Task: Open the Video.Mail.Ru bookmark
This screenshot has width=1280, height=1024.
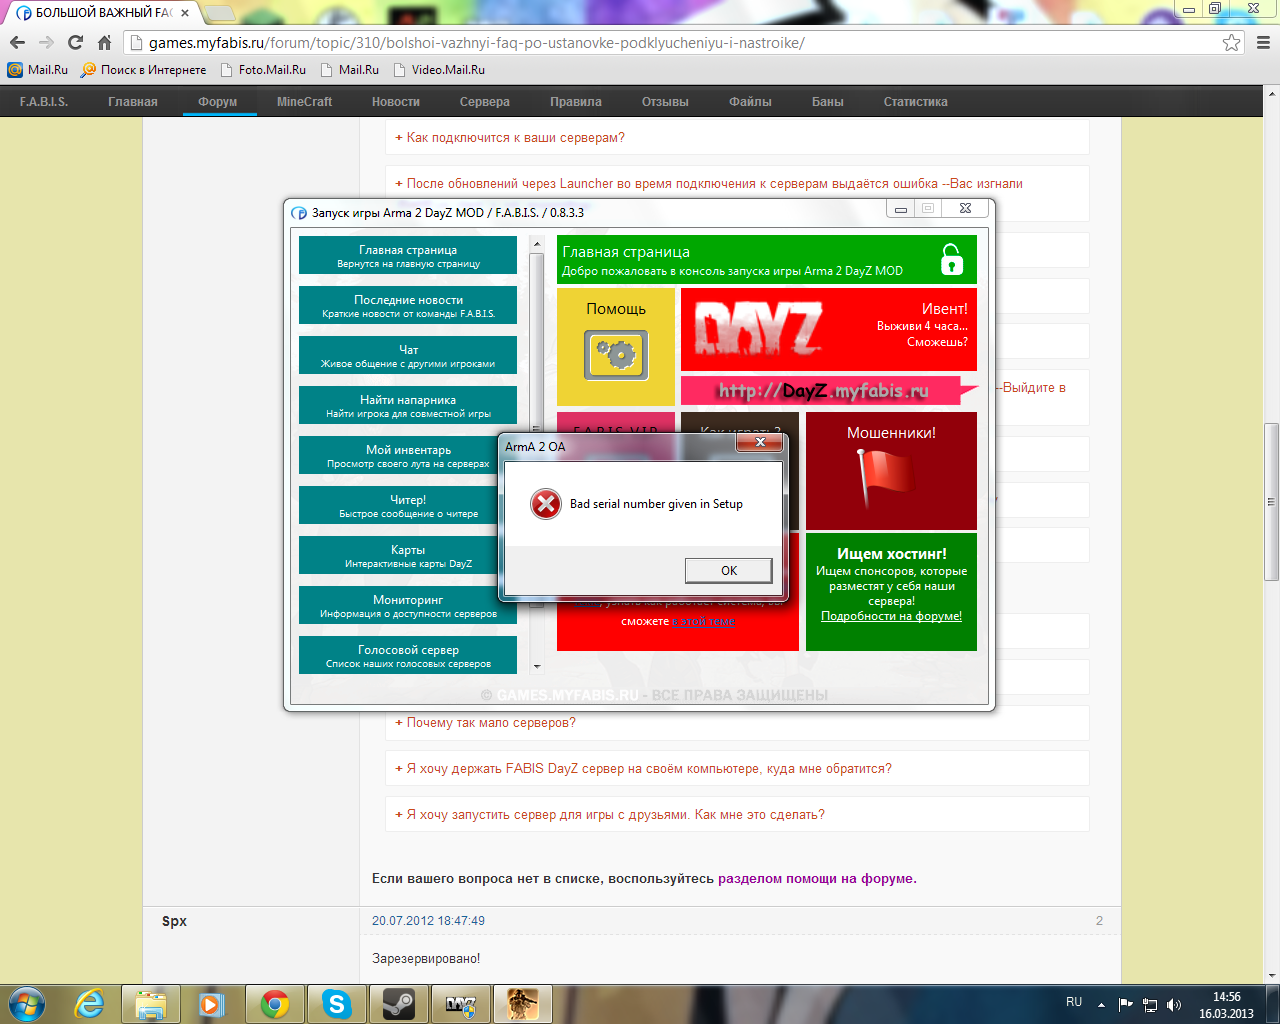Action: click(x=439, y=70)
